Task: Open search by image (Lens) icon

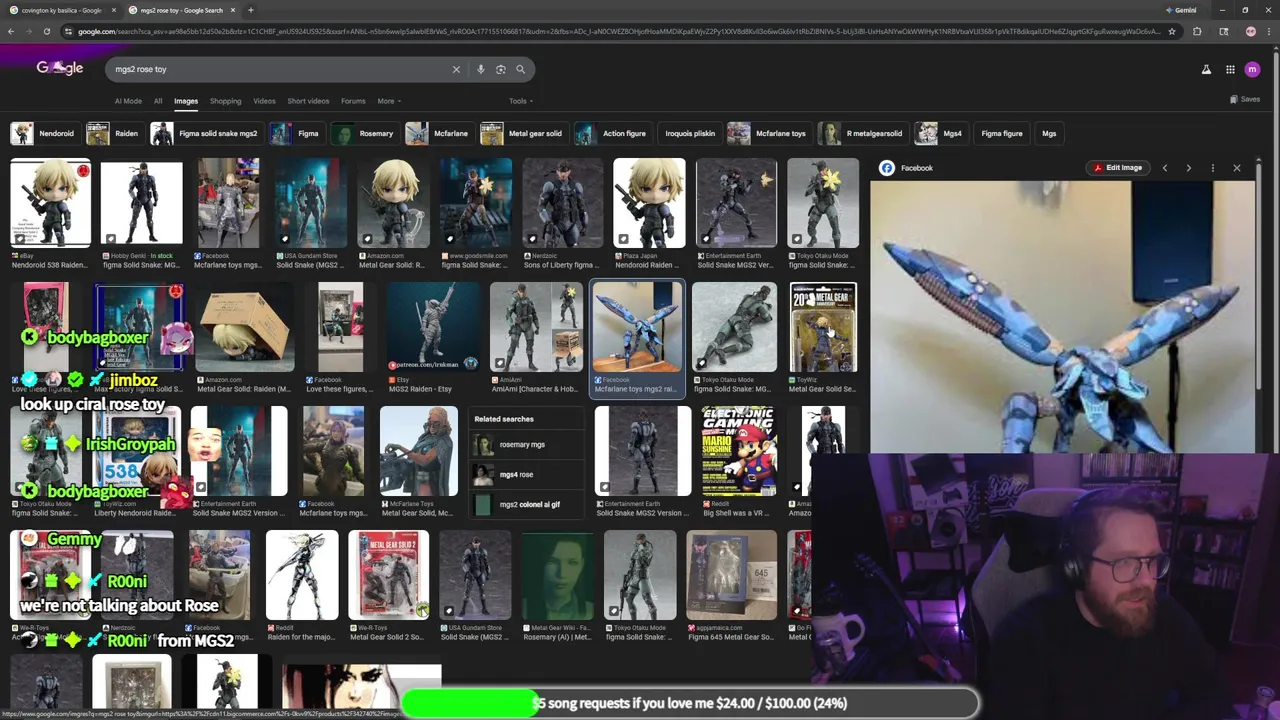Action: pos(501,69)
